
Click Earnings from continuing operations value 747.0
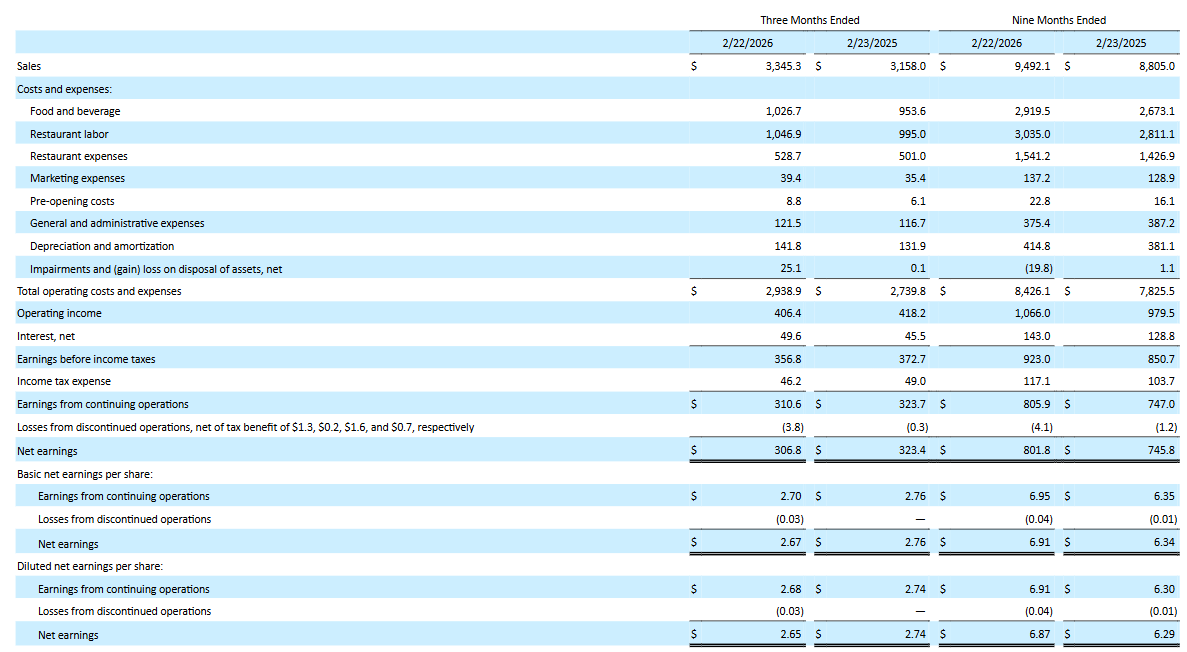point(1161,404)
